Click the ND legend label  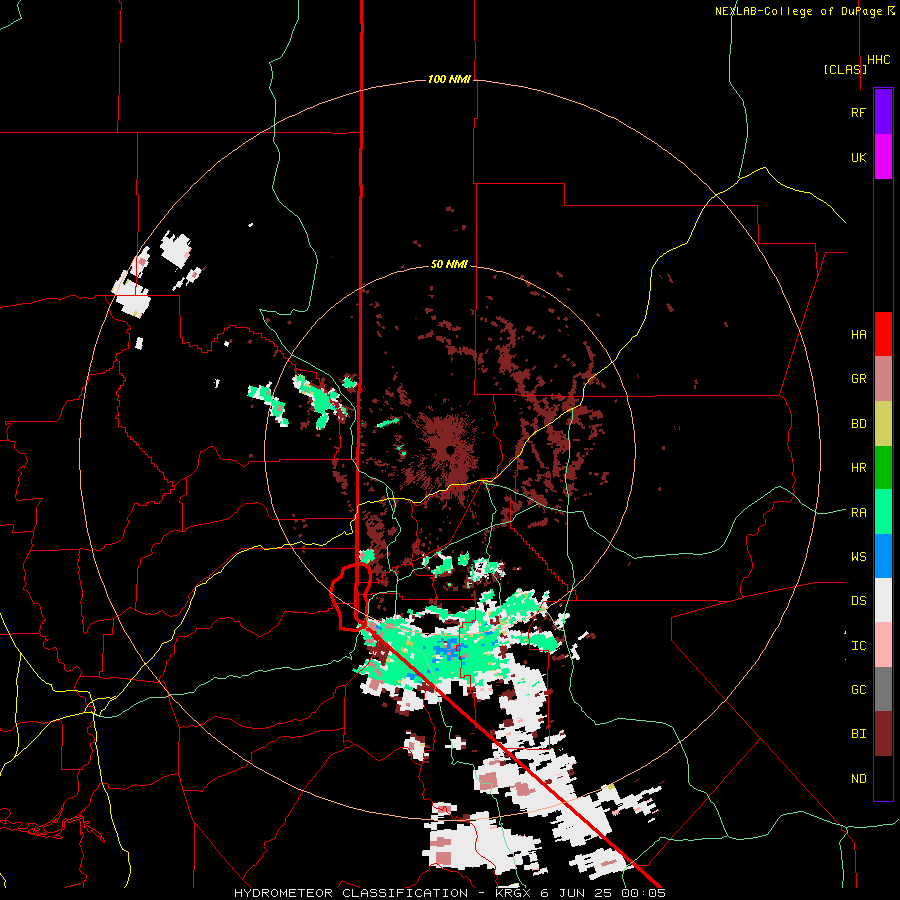pyautogui.click(x=858, y=779)
